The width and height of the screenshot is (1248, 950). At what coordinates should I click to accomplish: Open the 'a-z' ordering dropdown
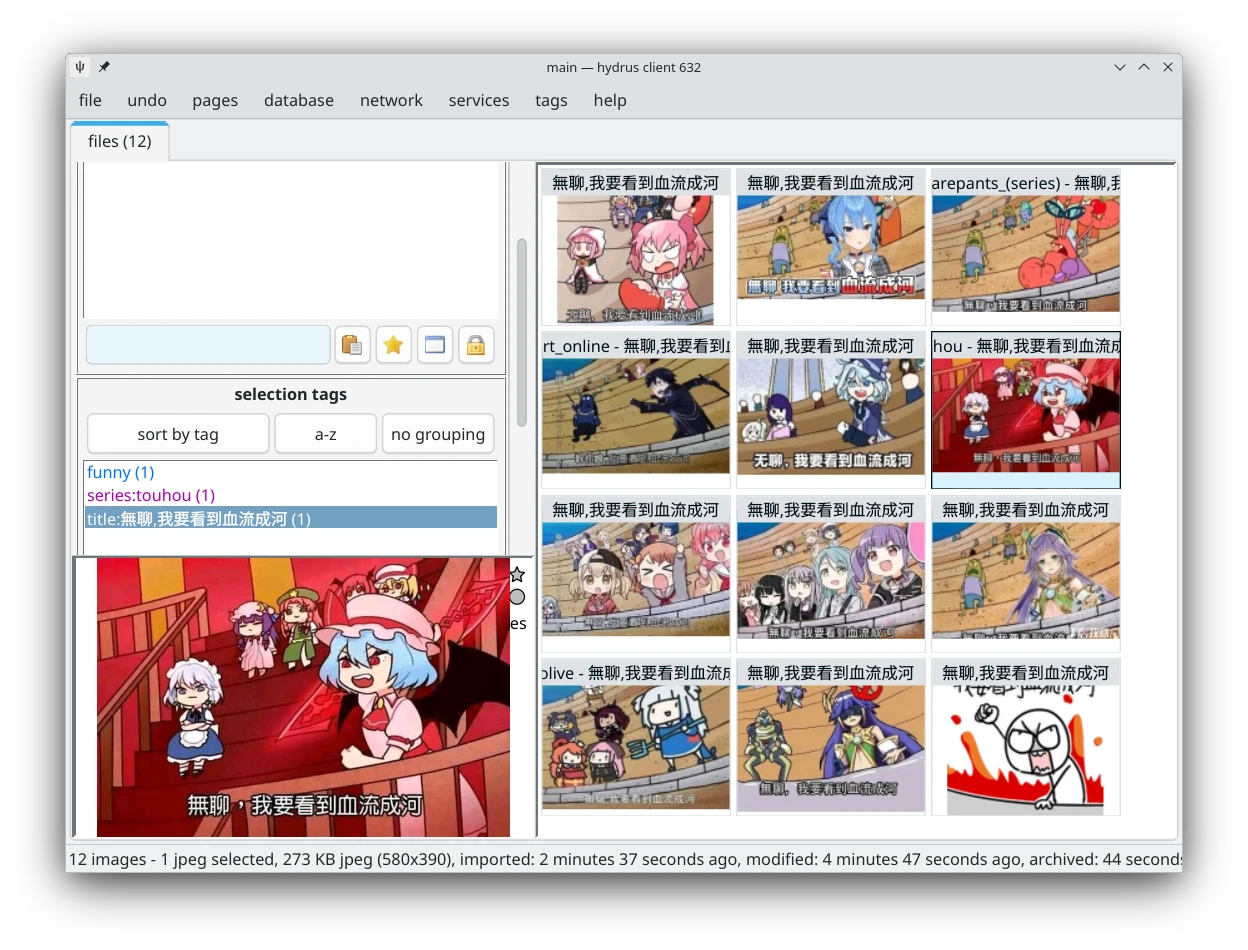325,433
